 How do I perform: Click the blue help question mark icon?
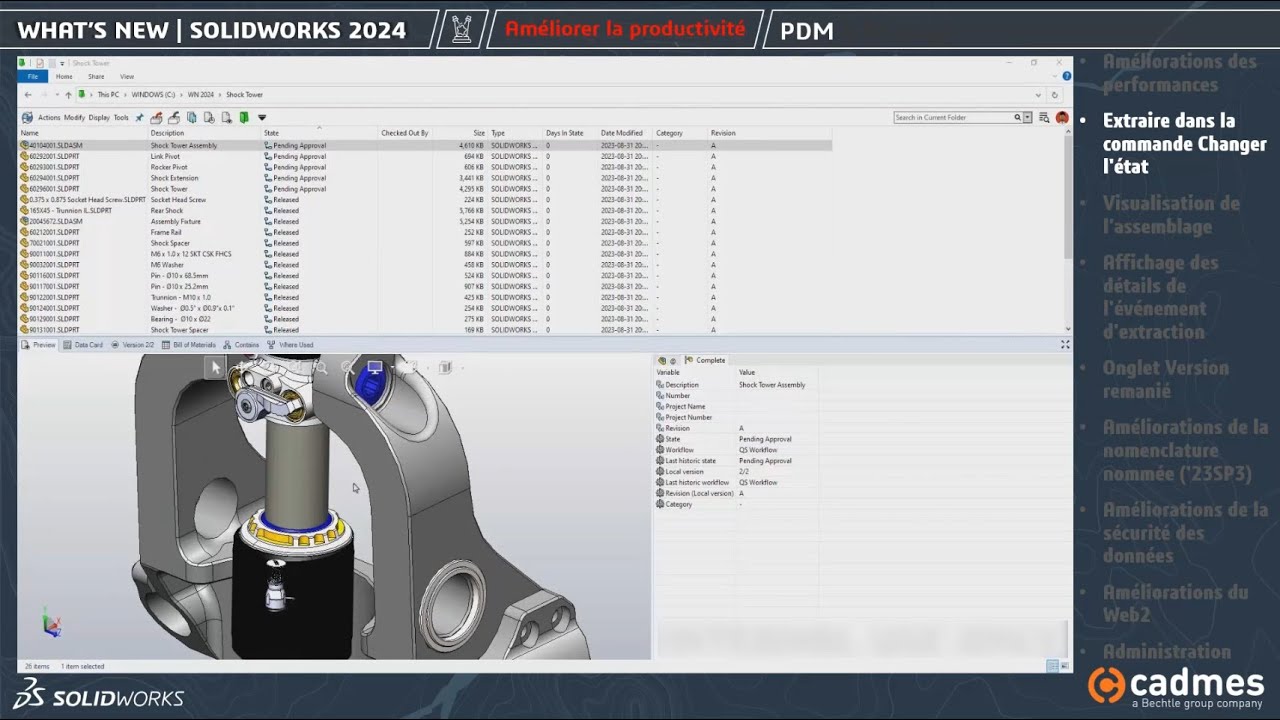[1067, 76]
